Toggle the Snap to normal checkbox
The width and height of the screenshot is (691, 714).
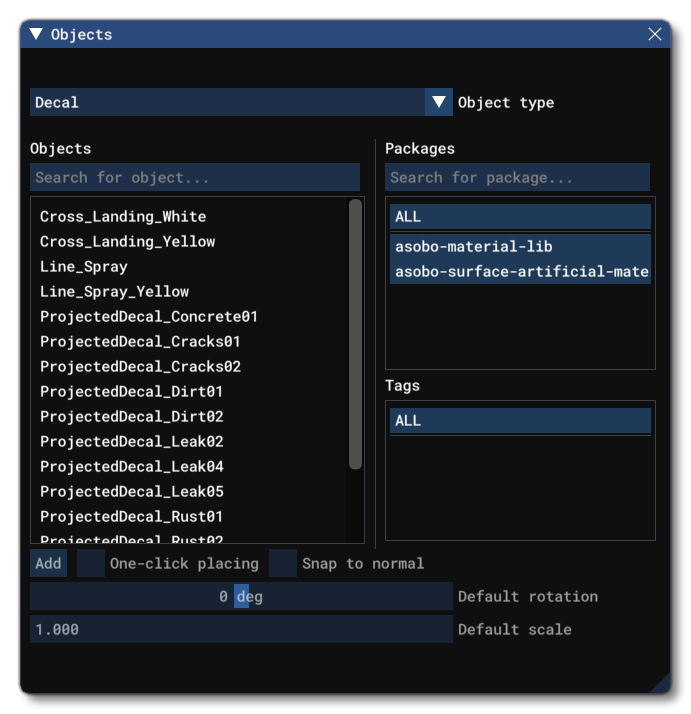tap(284, 563)
